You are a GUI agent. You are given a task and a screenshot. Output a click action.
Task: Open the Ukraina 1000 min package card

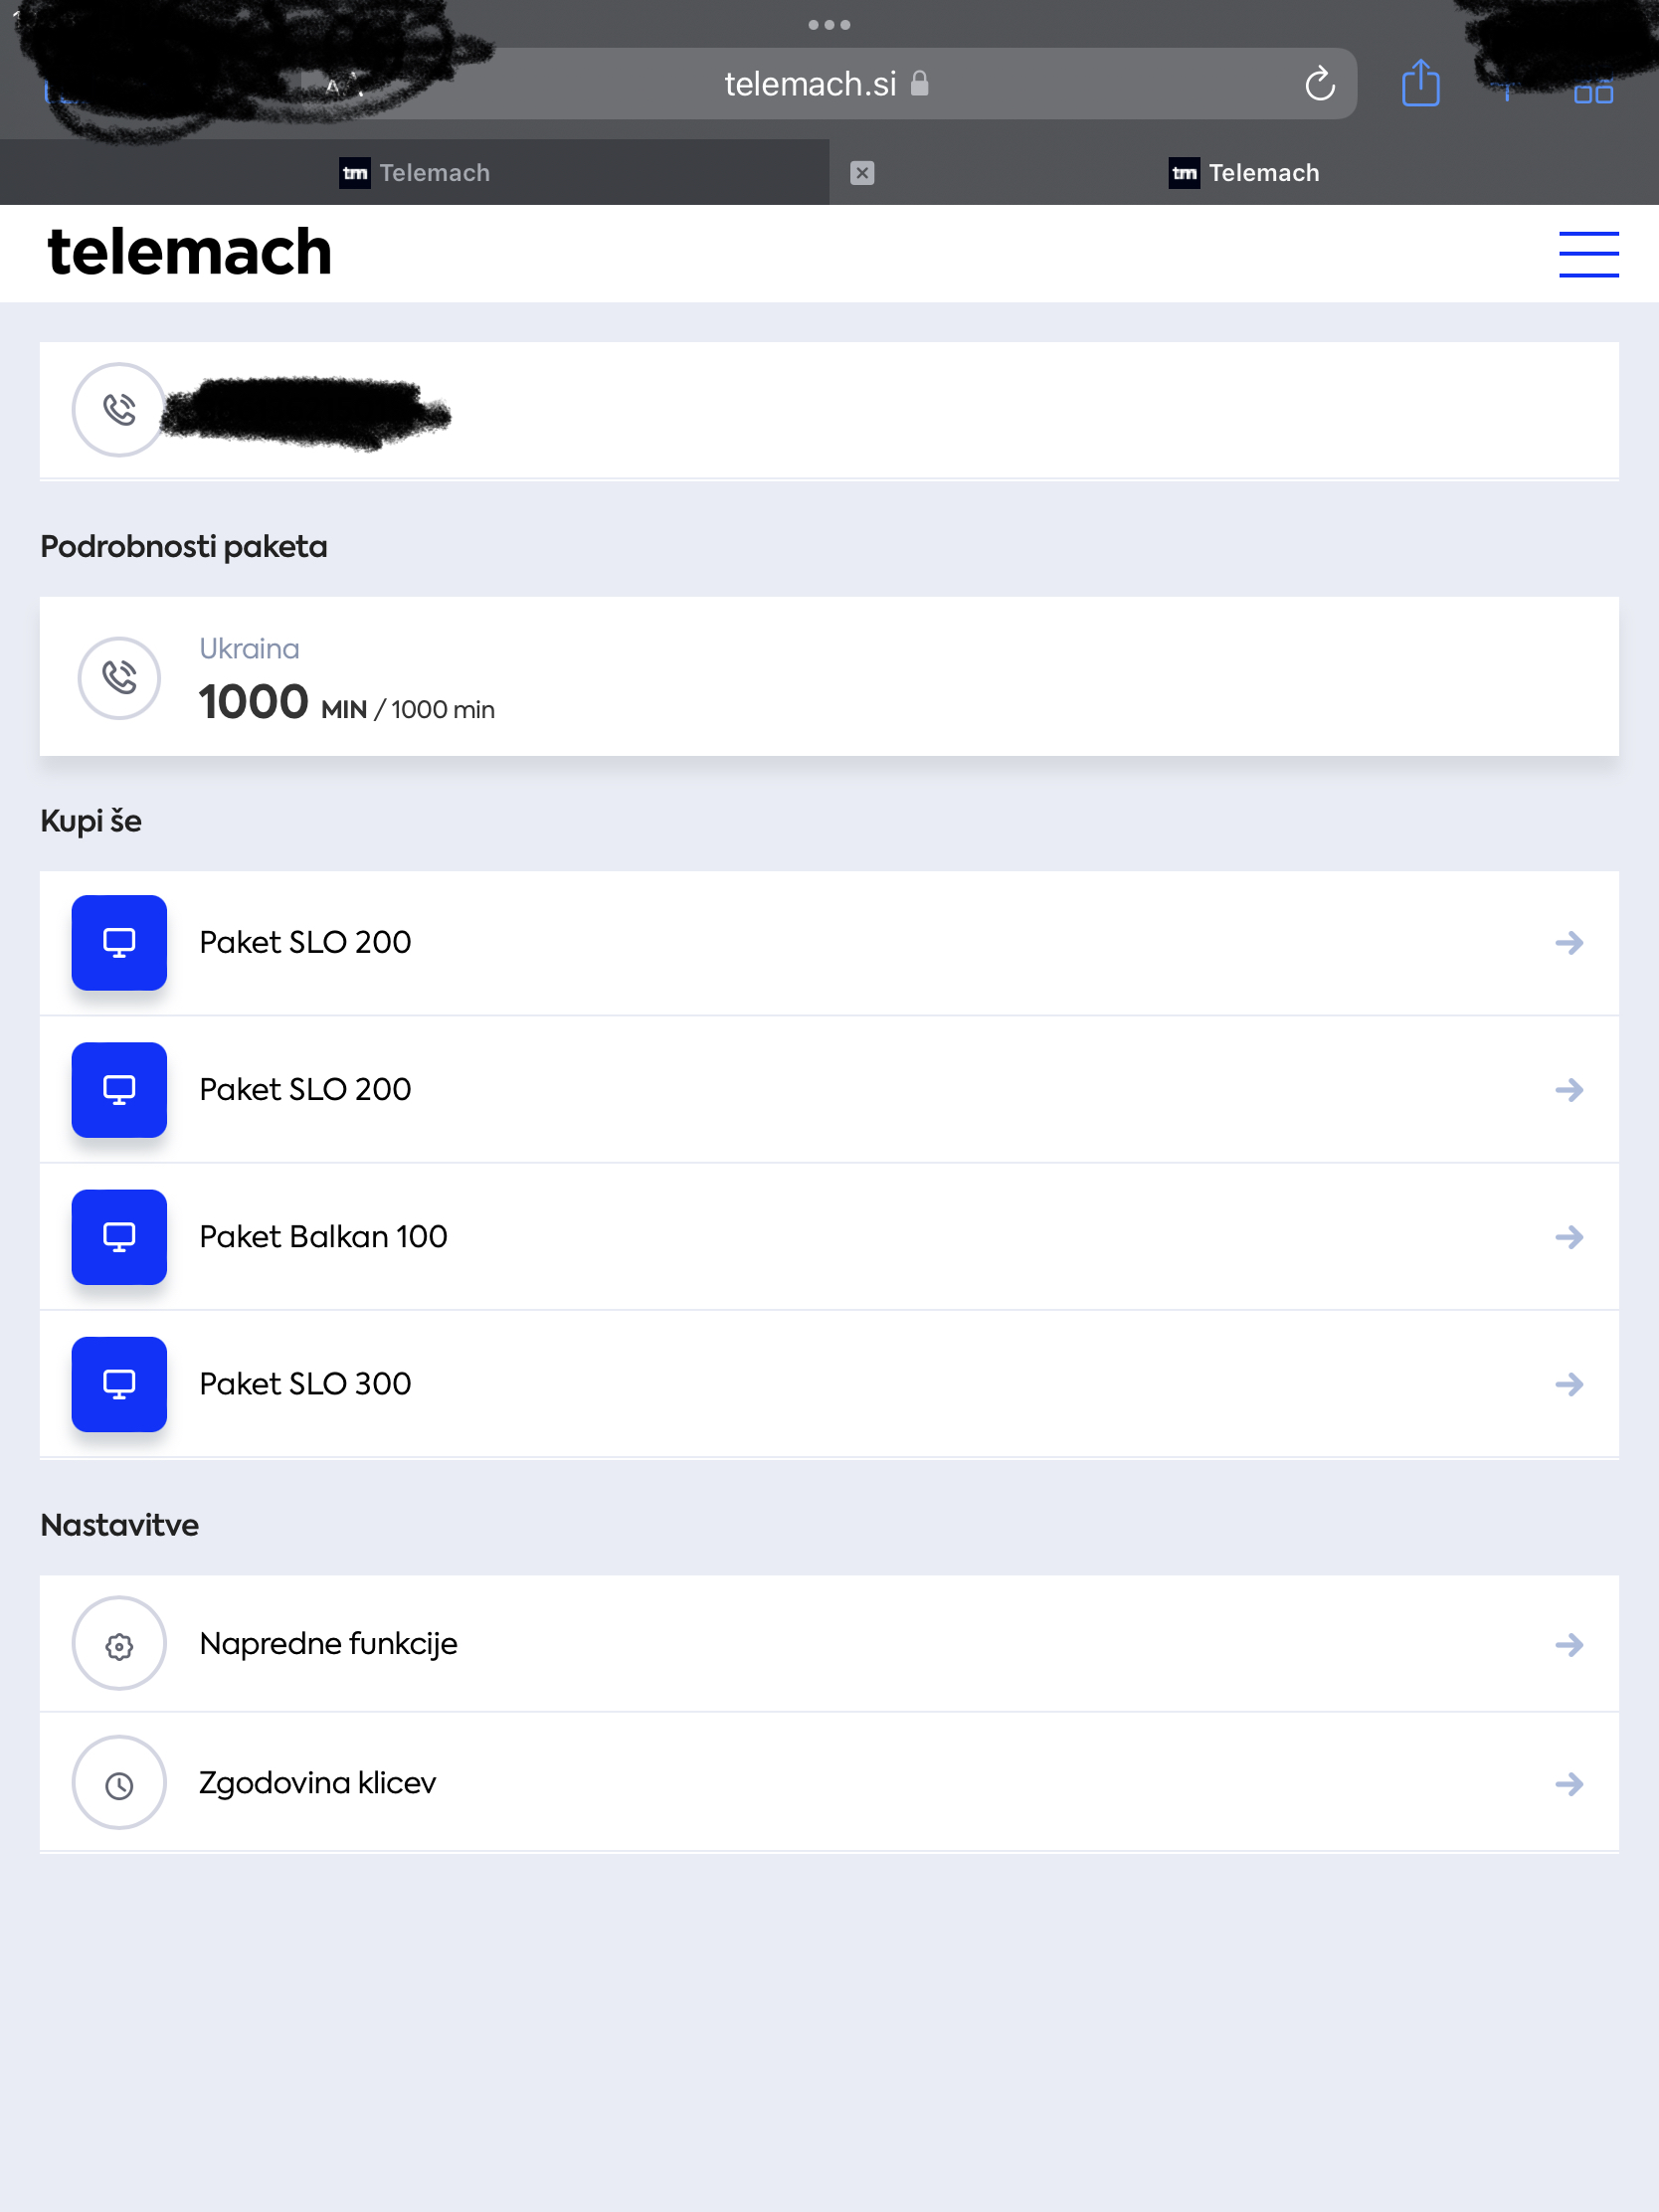click(x=829, y=677)
